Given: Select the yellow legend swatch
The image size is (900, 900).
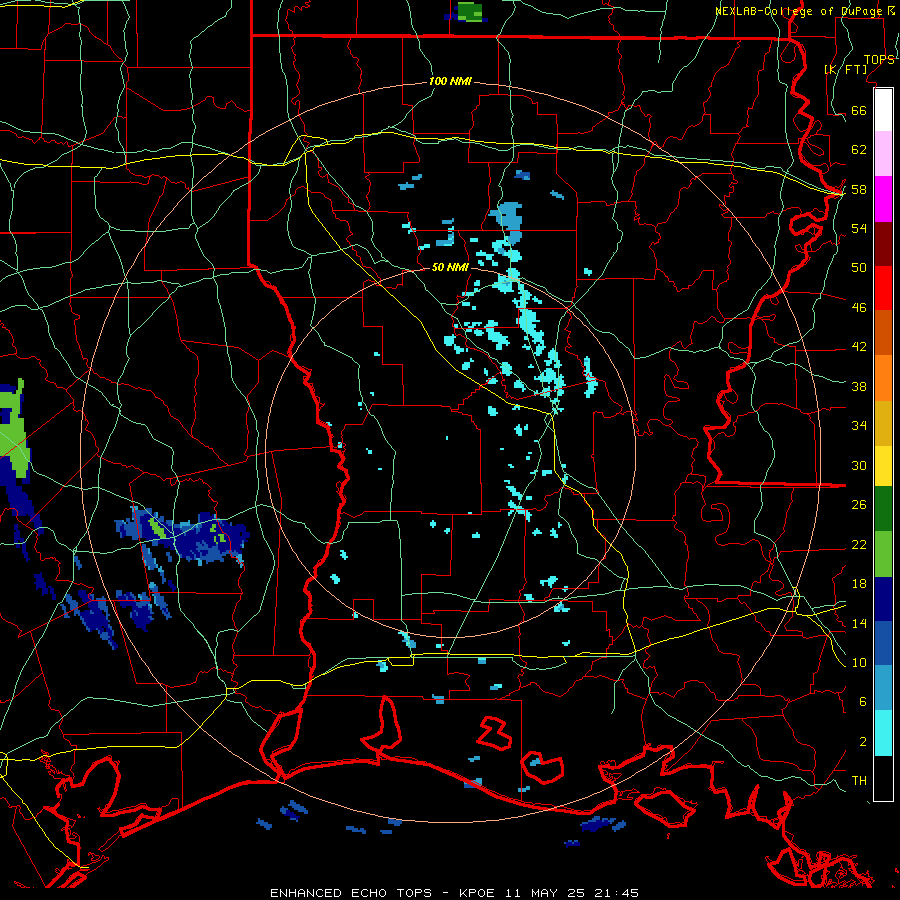Looking at the screenshot, I should [x=883, y=466].
